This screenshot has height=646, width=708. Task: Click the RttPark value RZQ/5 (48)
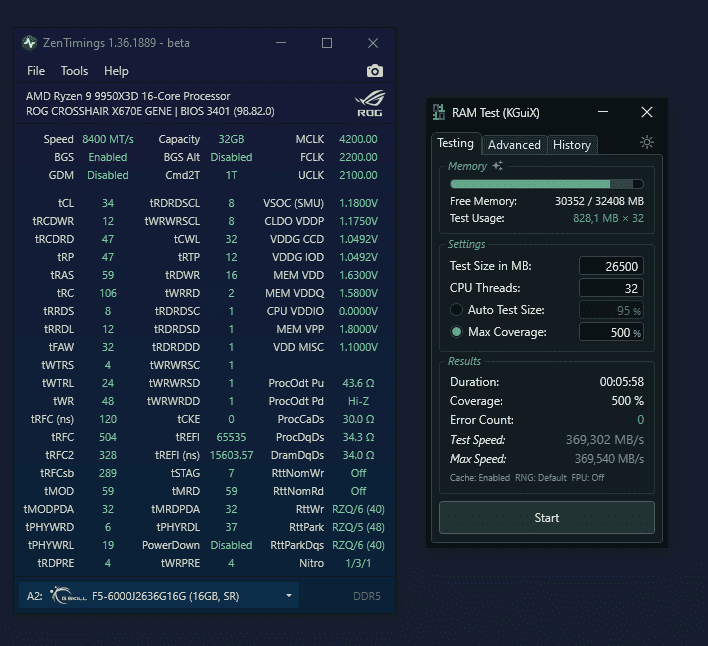(358, 527)
